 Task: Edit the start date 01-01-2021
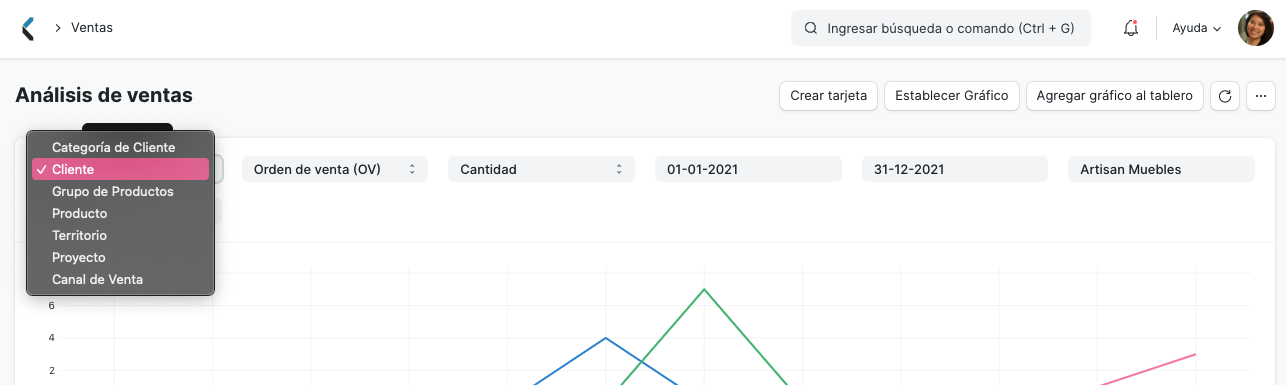(748, 169)
